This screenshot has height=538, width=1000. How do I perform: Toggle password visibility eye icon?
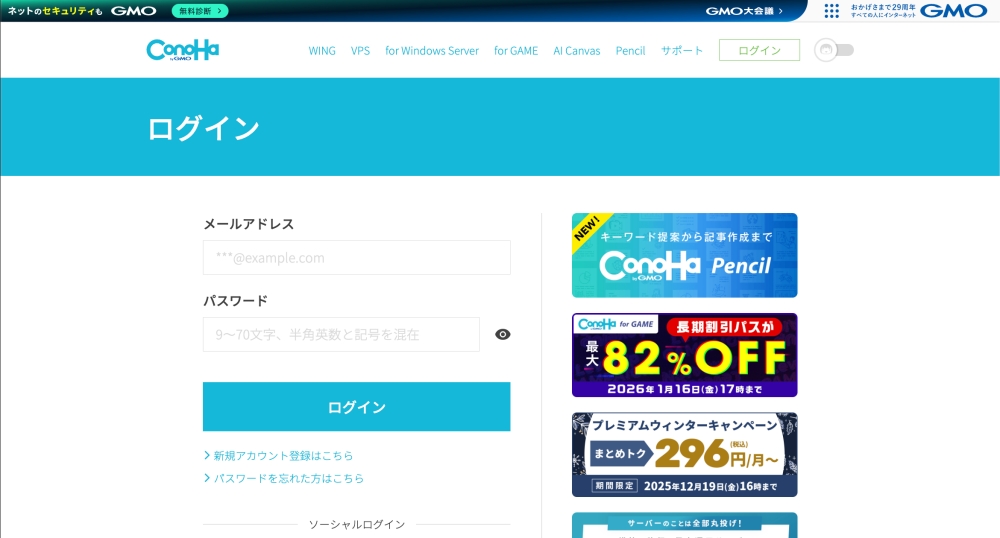(x=503, y=334)
